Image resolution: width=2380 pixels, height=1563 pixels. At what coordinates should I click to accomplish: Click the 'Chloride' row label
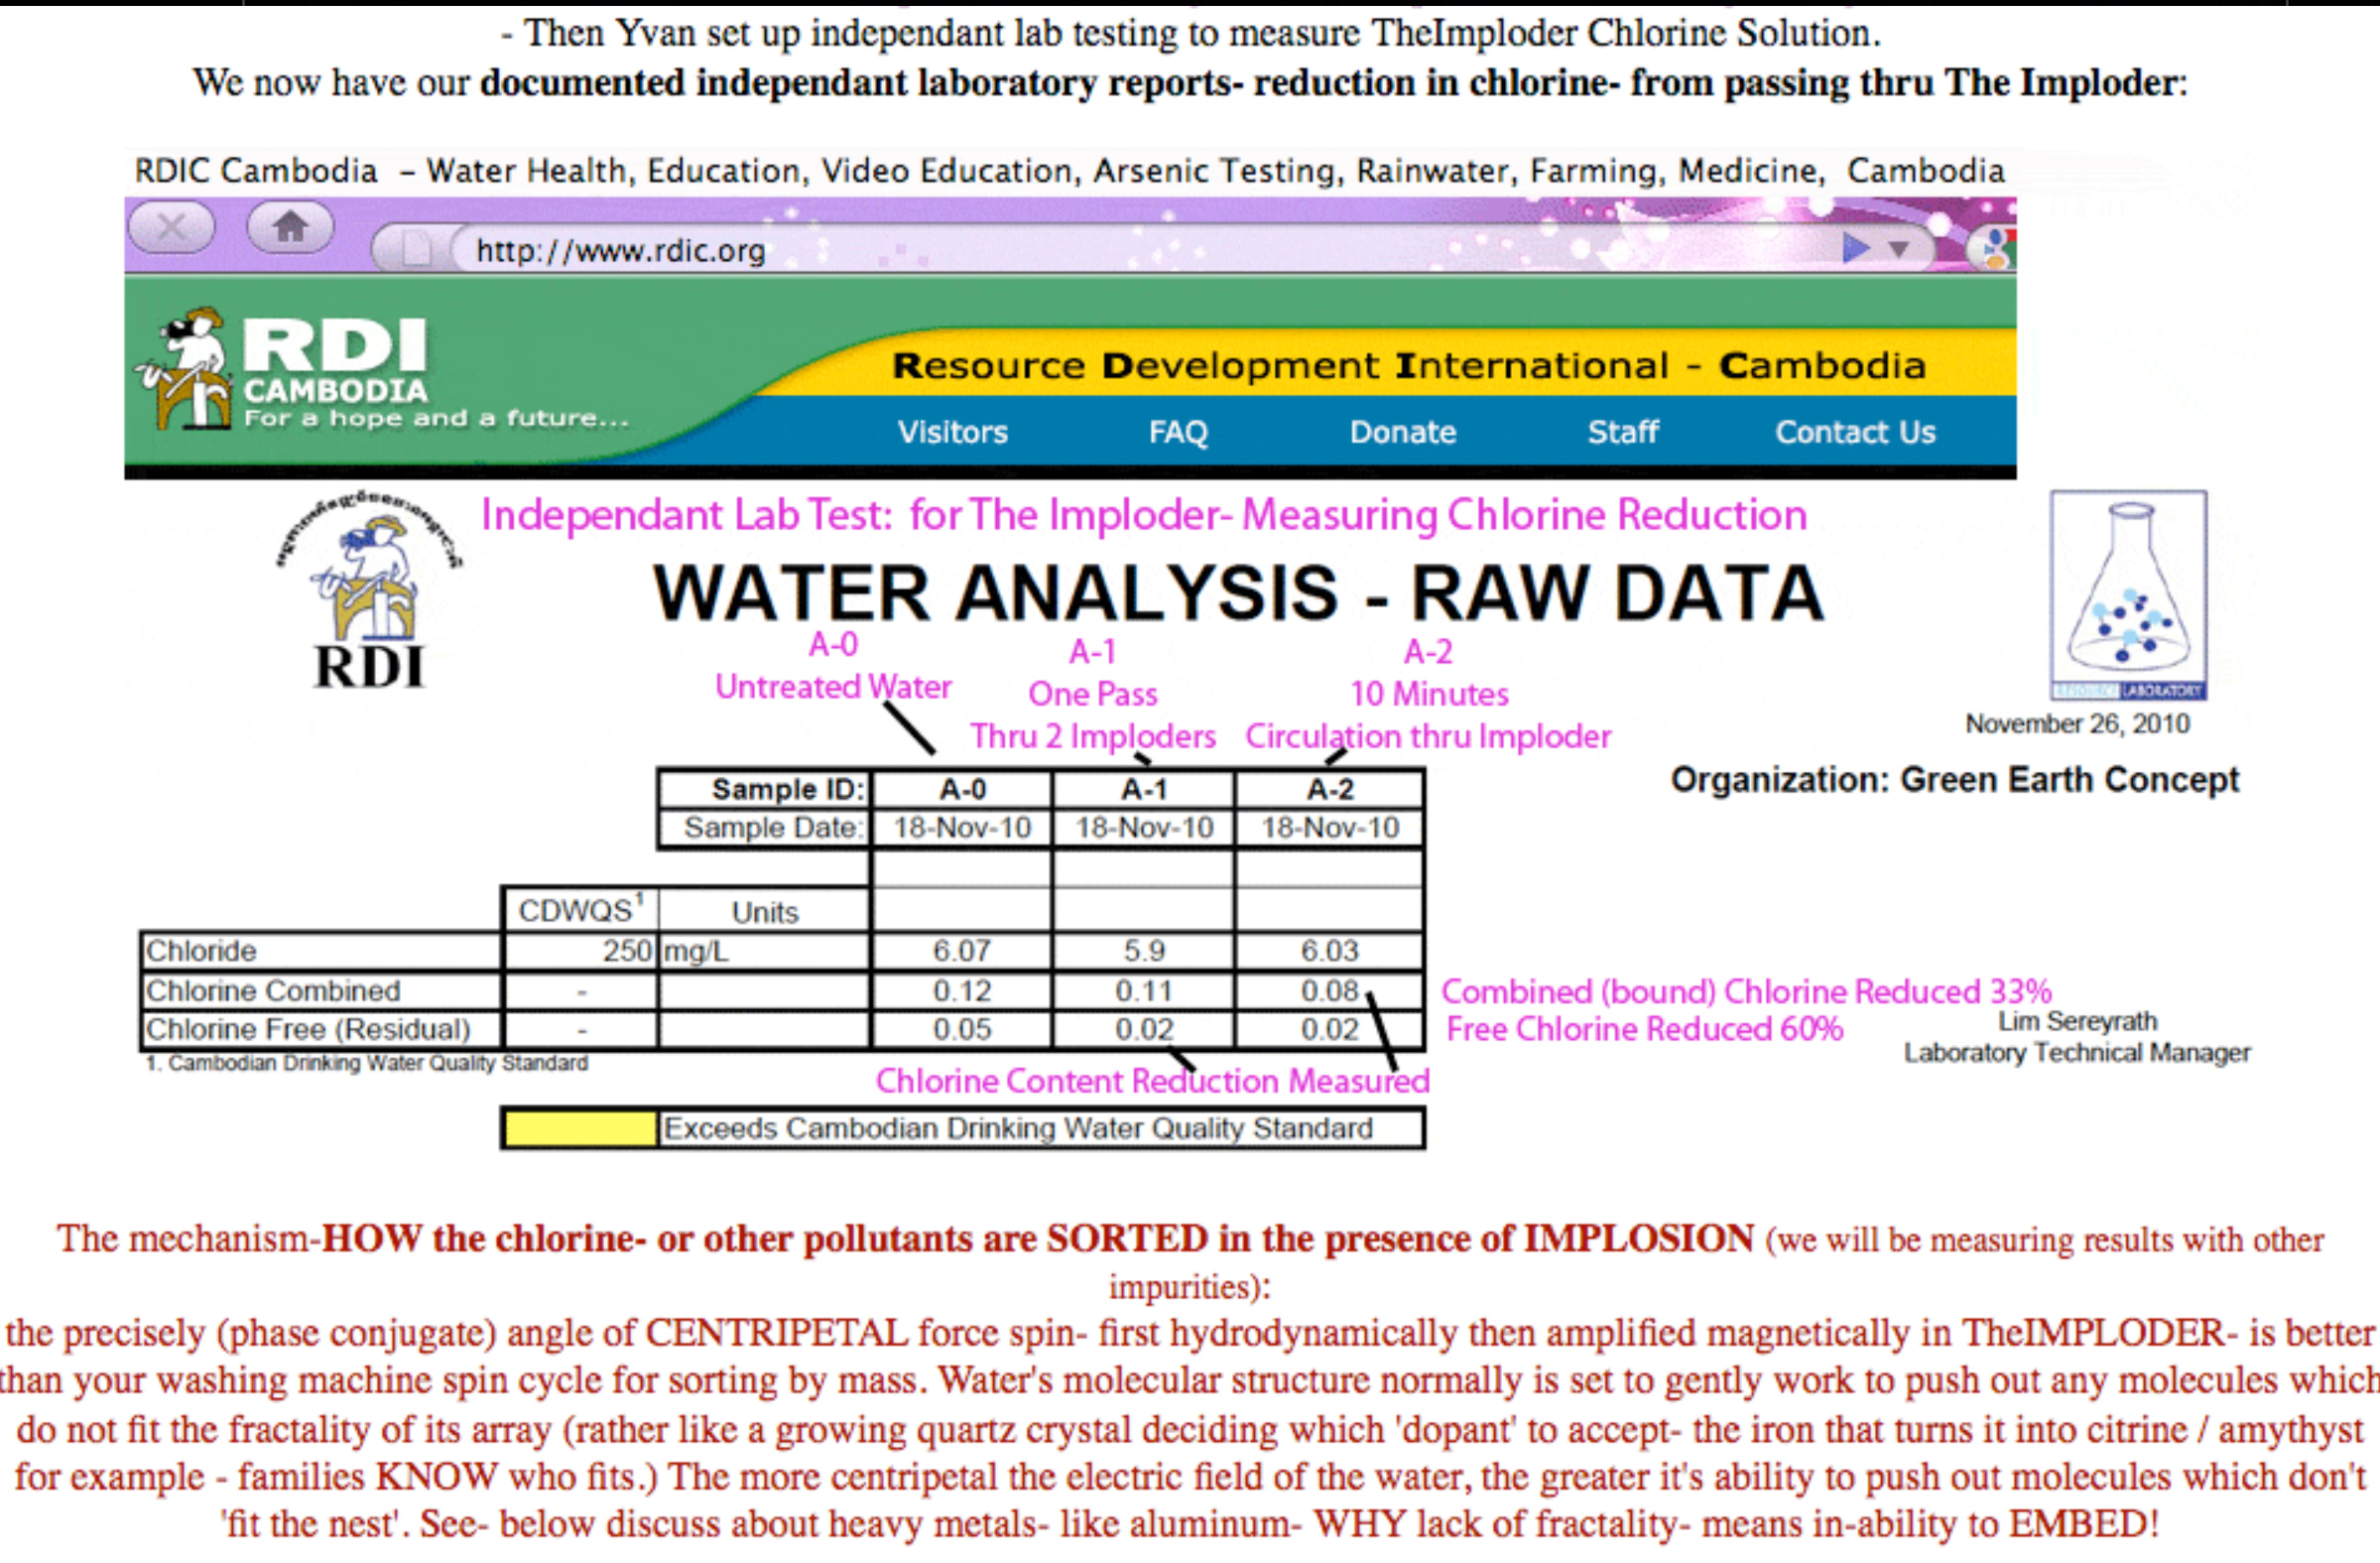coord(201,951)
